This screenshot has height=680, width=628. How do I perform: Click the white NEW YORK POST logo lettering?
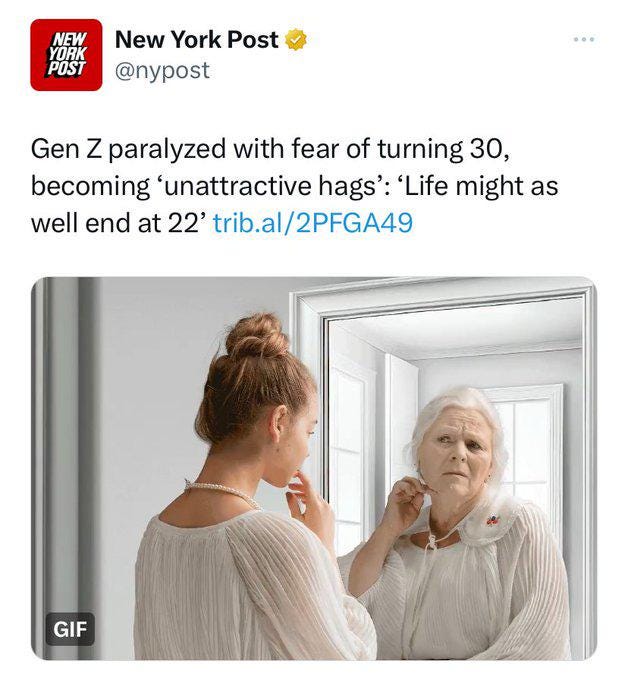[x=66, y=55]
